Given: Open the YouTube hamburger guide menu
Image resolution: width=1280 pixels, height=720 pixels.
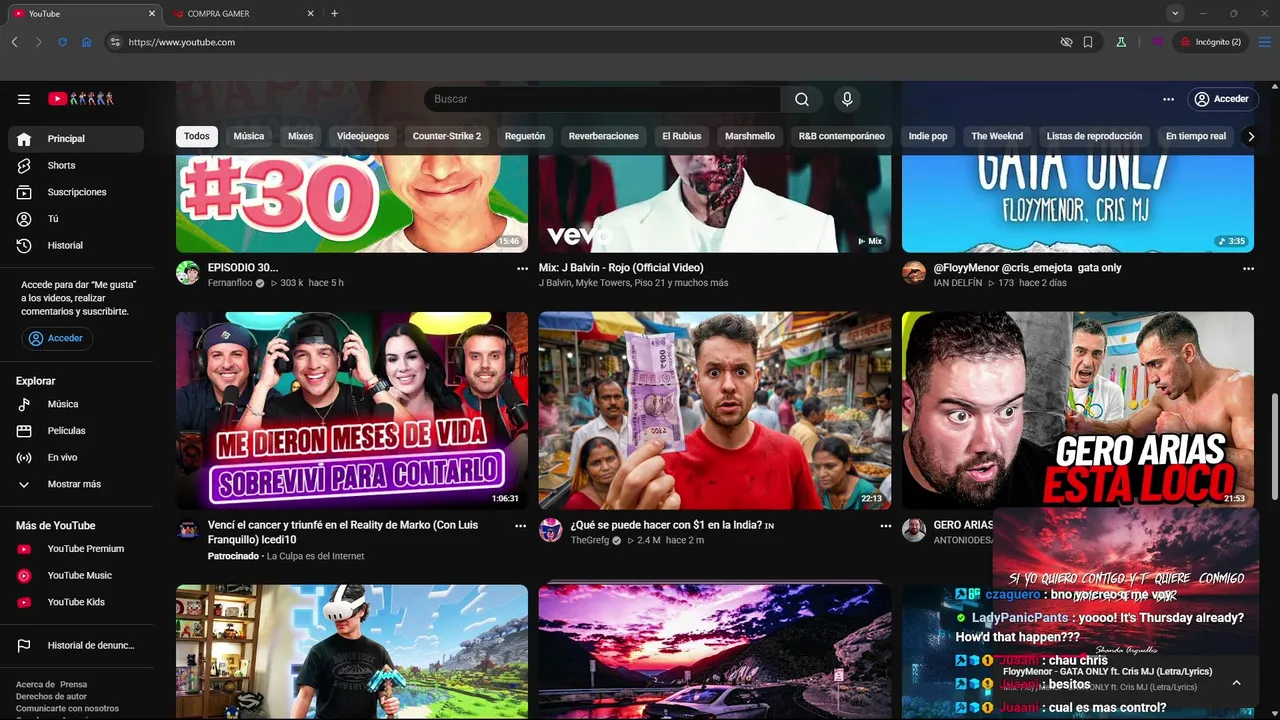Looking at the screenshot, I should [x=24, y=99].
